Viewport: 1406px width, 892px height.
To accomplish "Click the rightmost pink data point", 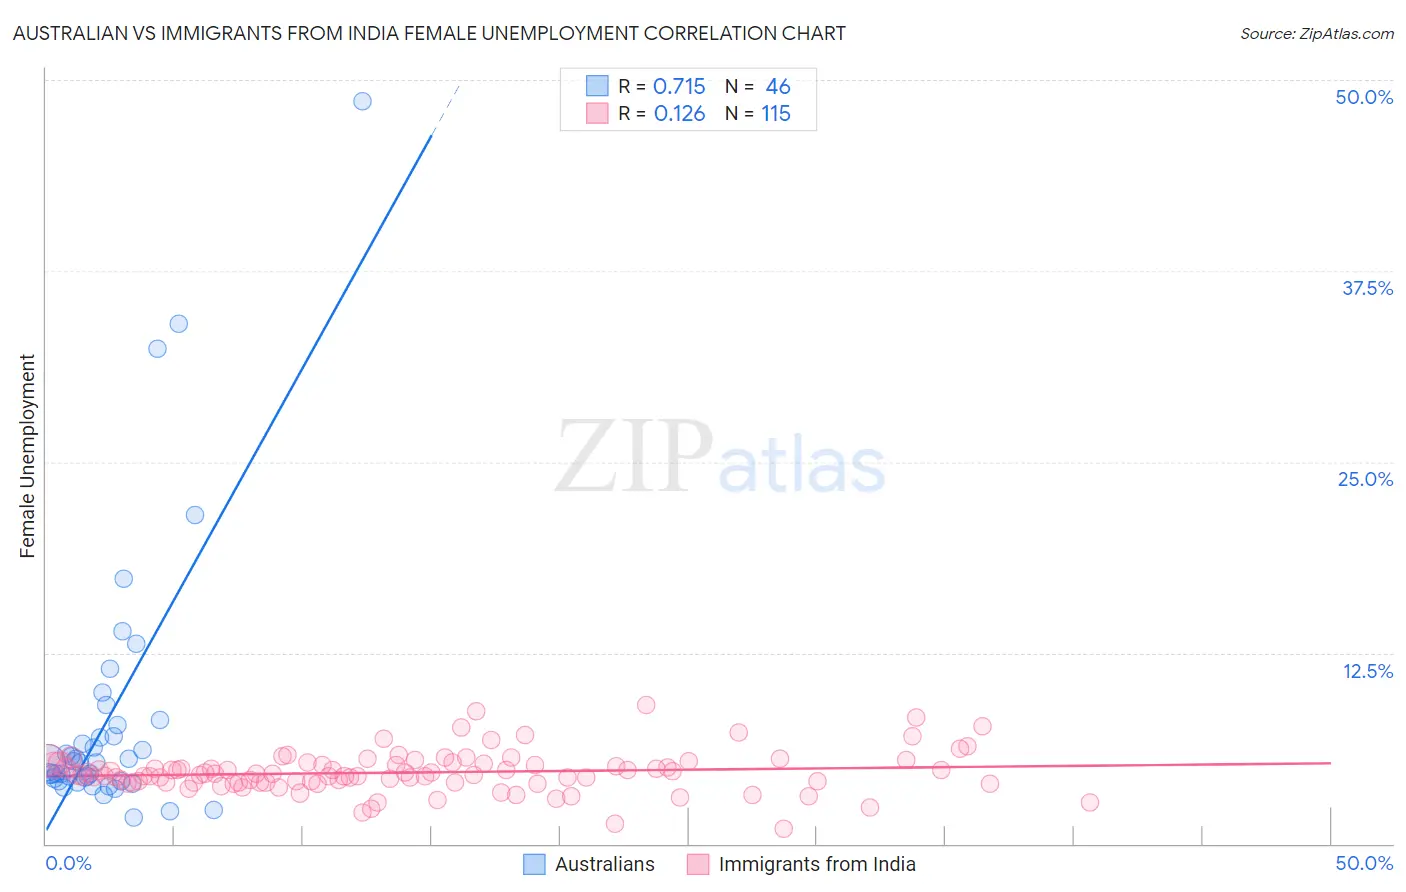I will tap(1089, 802).
